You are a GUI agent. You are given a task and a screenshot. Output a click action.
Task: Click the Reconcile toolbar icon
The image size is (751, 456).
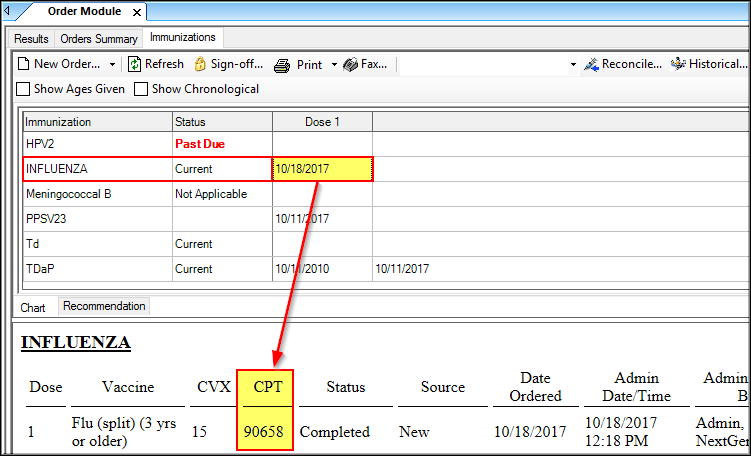coord(590,64)
